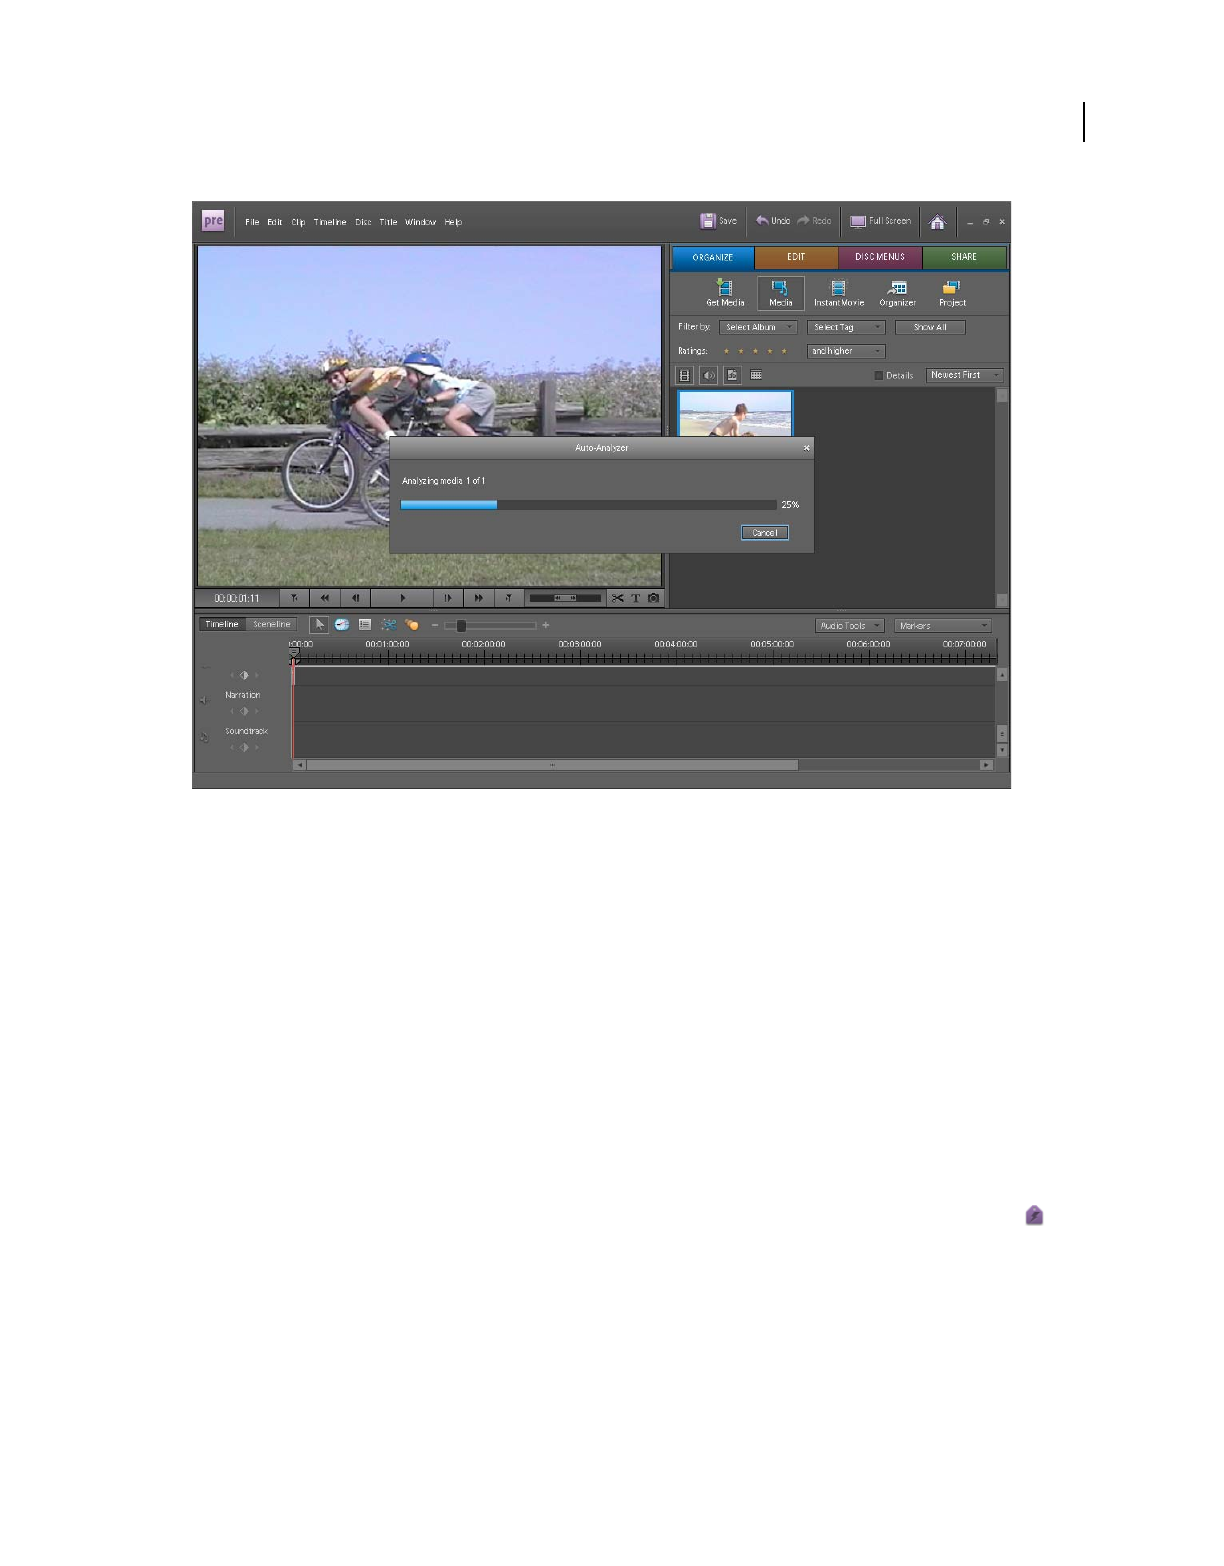
Task: Toggle the still image media filter
Action: [733, 375]
